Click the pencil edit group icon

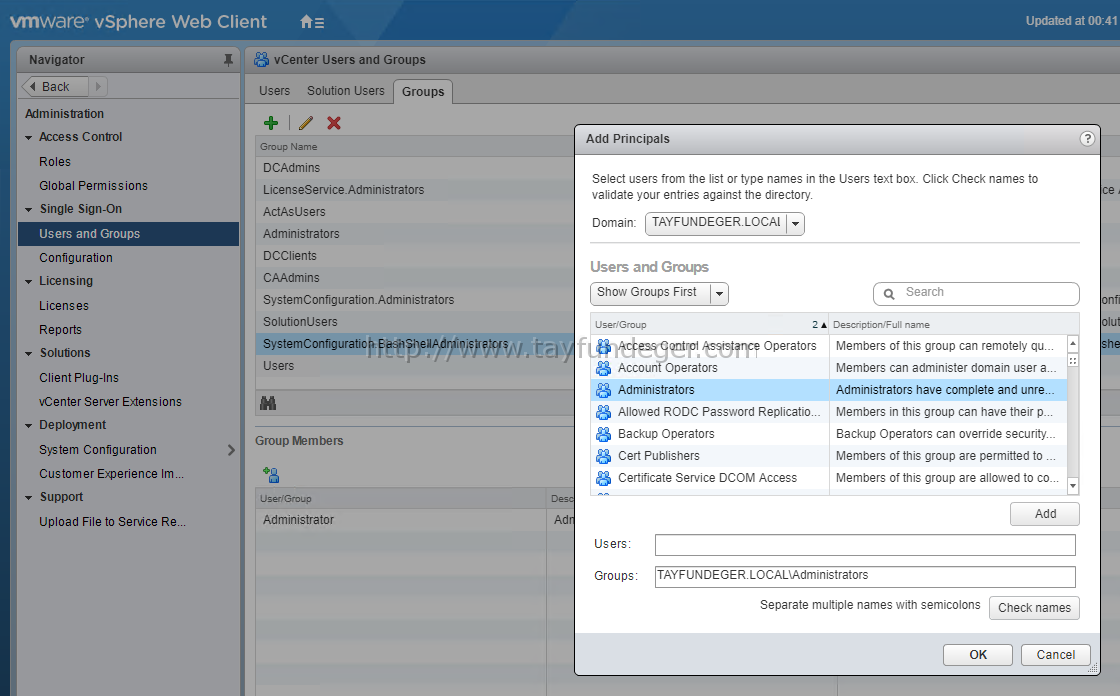[x=306, y=123]
